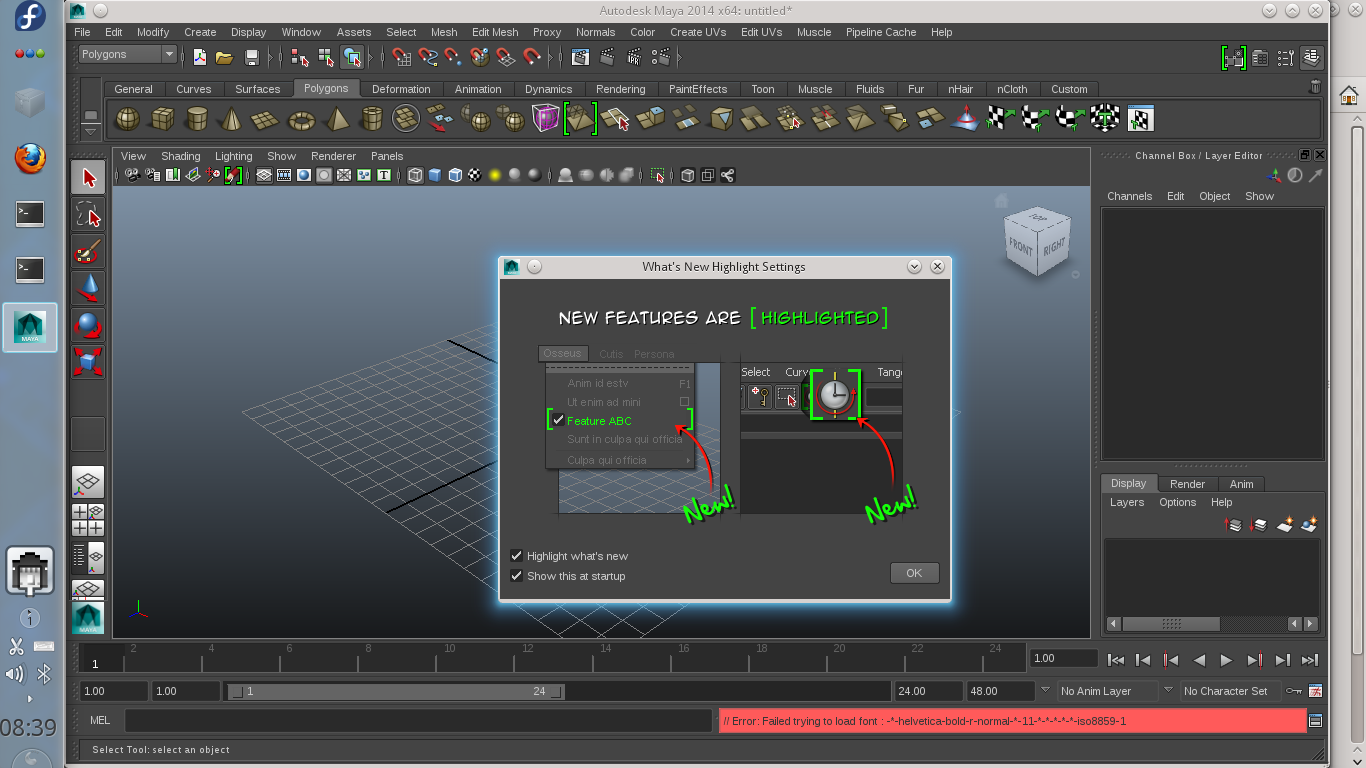The height and width of the screenshot is (768, 1366).
Task: Expand the shelf options arrow below the tab toggle
Action: (x=91, y=131)
